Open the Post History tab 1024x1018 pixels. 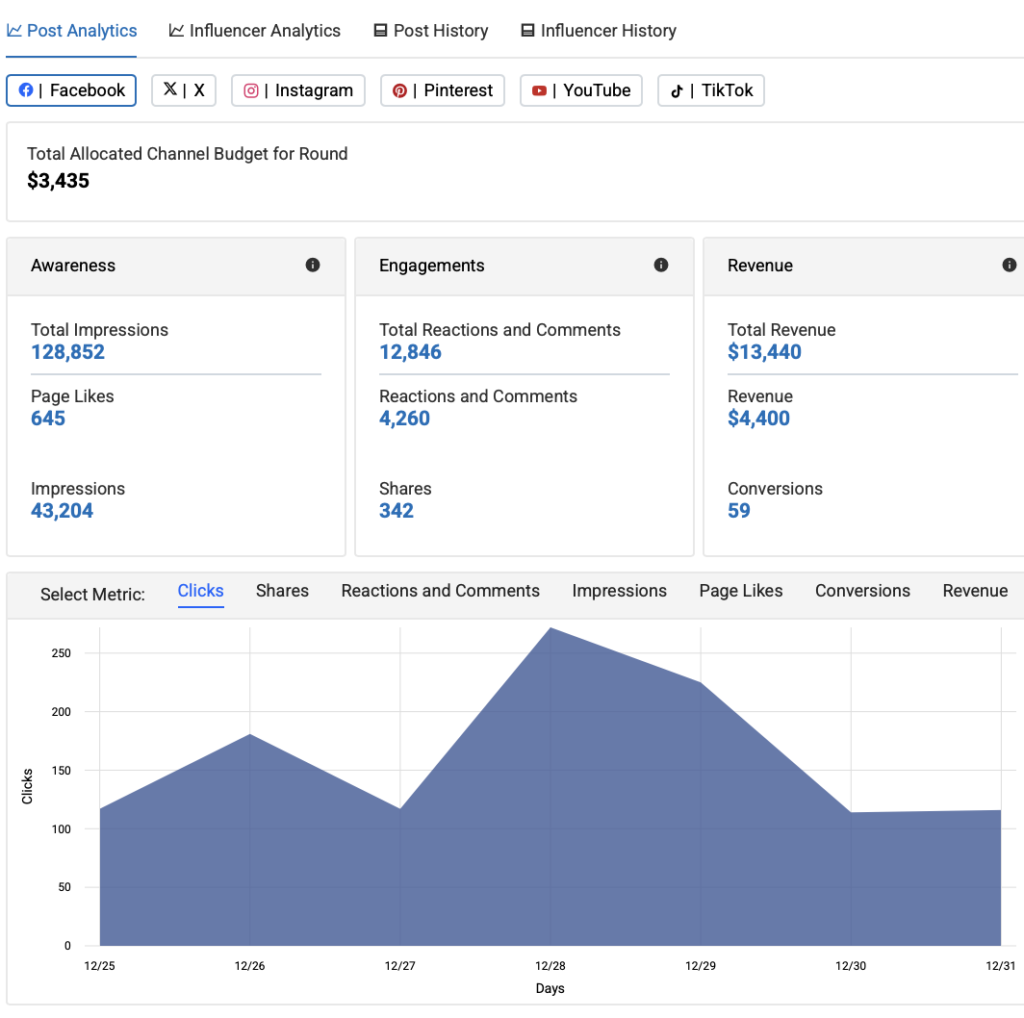point(431,31)
